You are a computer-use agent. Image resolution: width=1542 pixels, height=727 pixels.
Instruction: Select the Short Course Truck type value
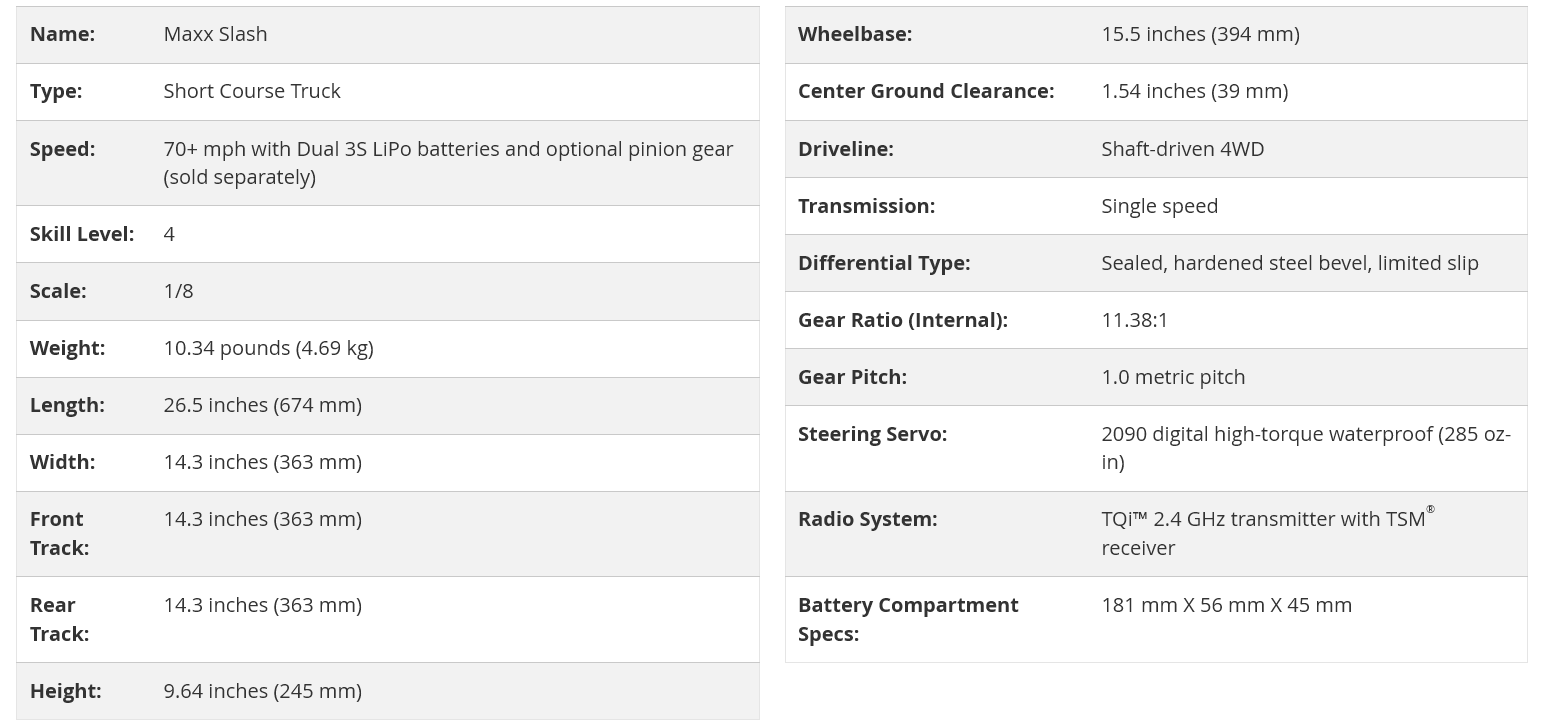pos(252,91)
